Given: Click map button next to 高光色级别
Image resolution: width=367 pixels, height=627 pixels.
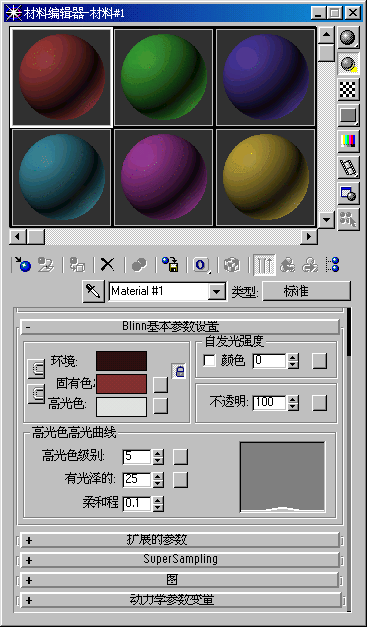Looking at the screenshot, I should pyautogui.click(x=180, y=457).
